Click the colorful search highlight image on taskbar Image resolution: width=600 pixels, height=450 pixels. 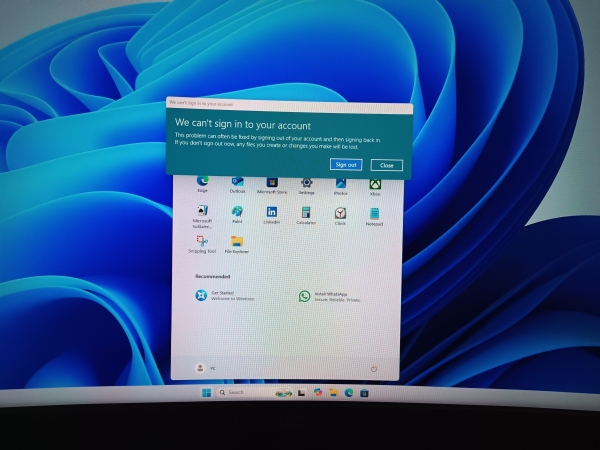click(284, 393)
